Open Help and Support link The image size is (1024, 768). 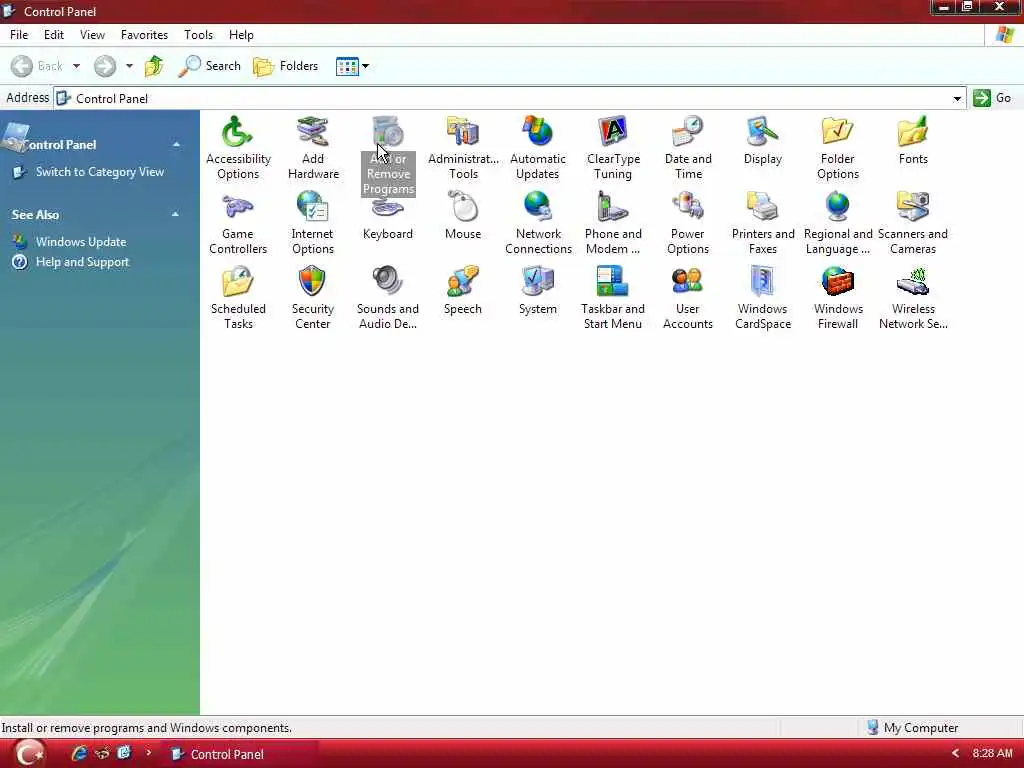(x=82, y=262)
